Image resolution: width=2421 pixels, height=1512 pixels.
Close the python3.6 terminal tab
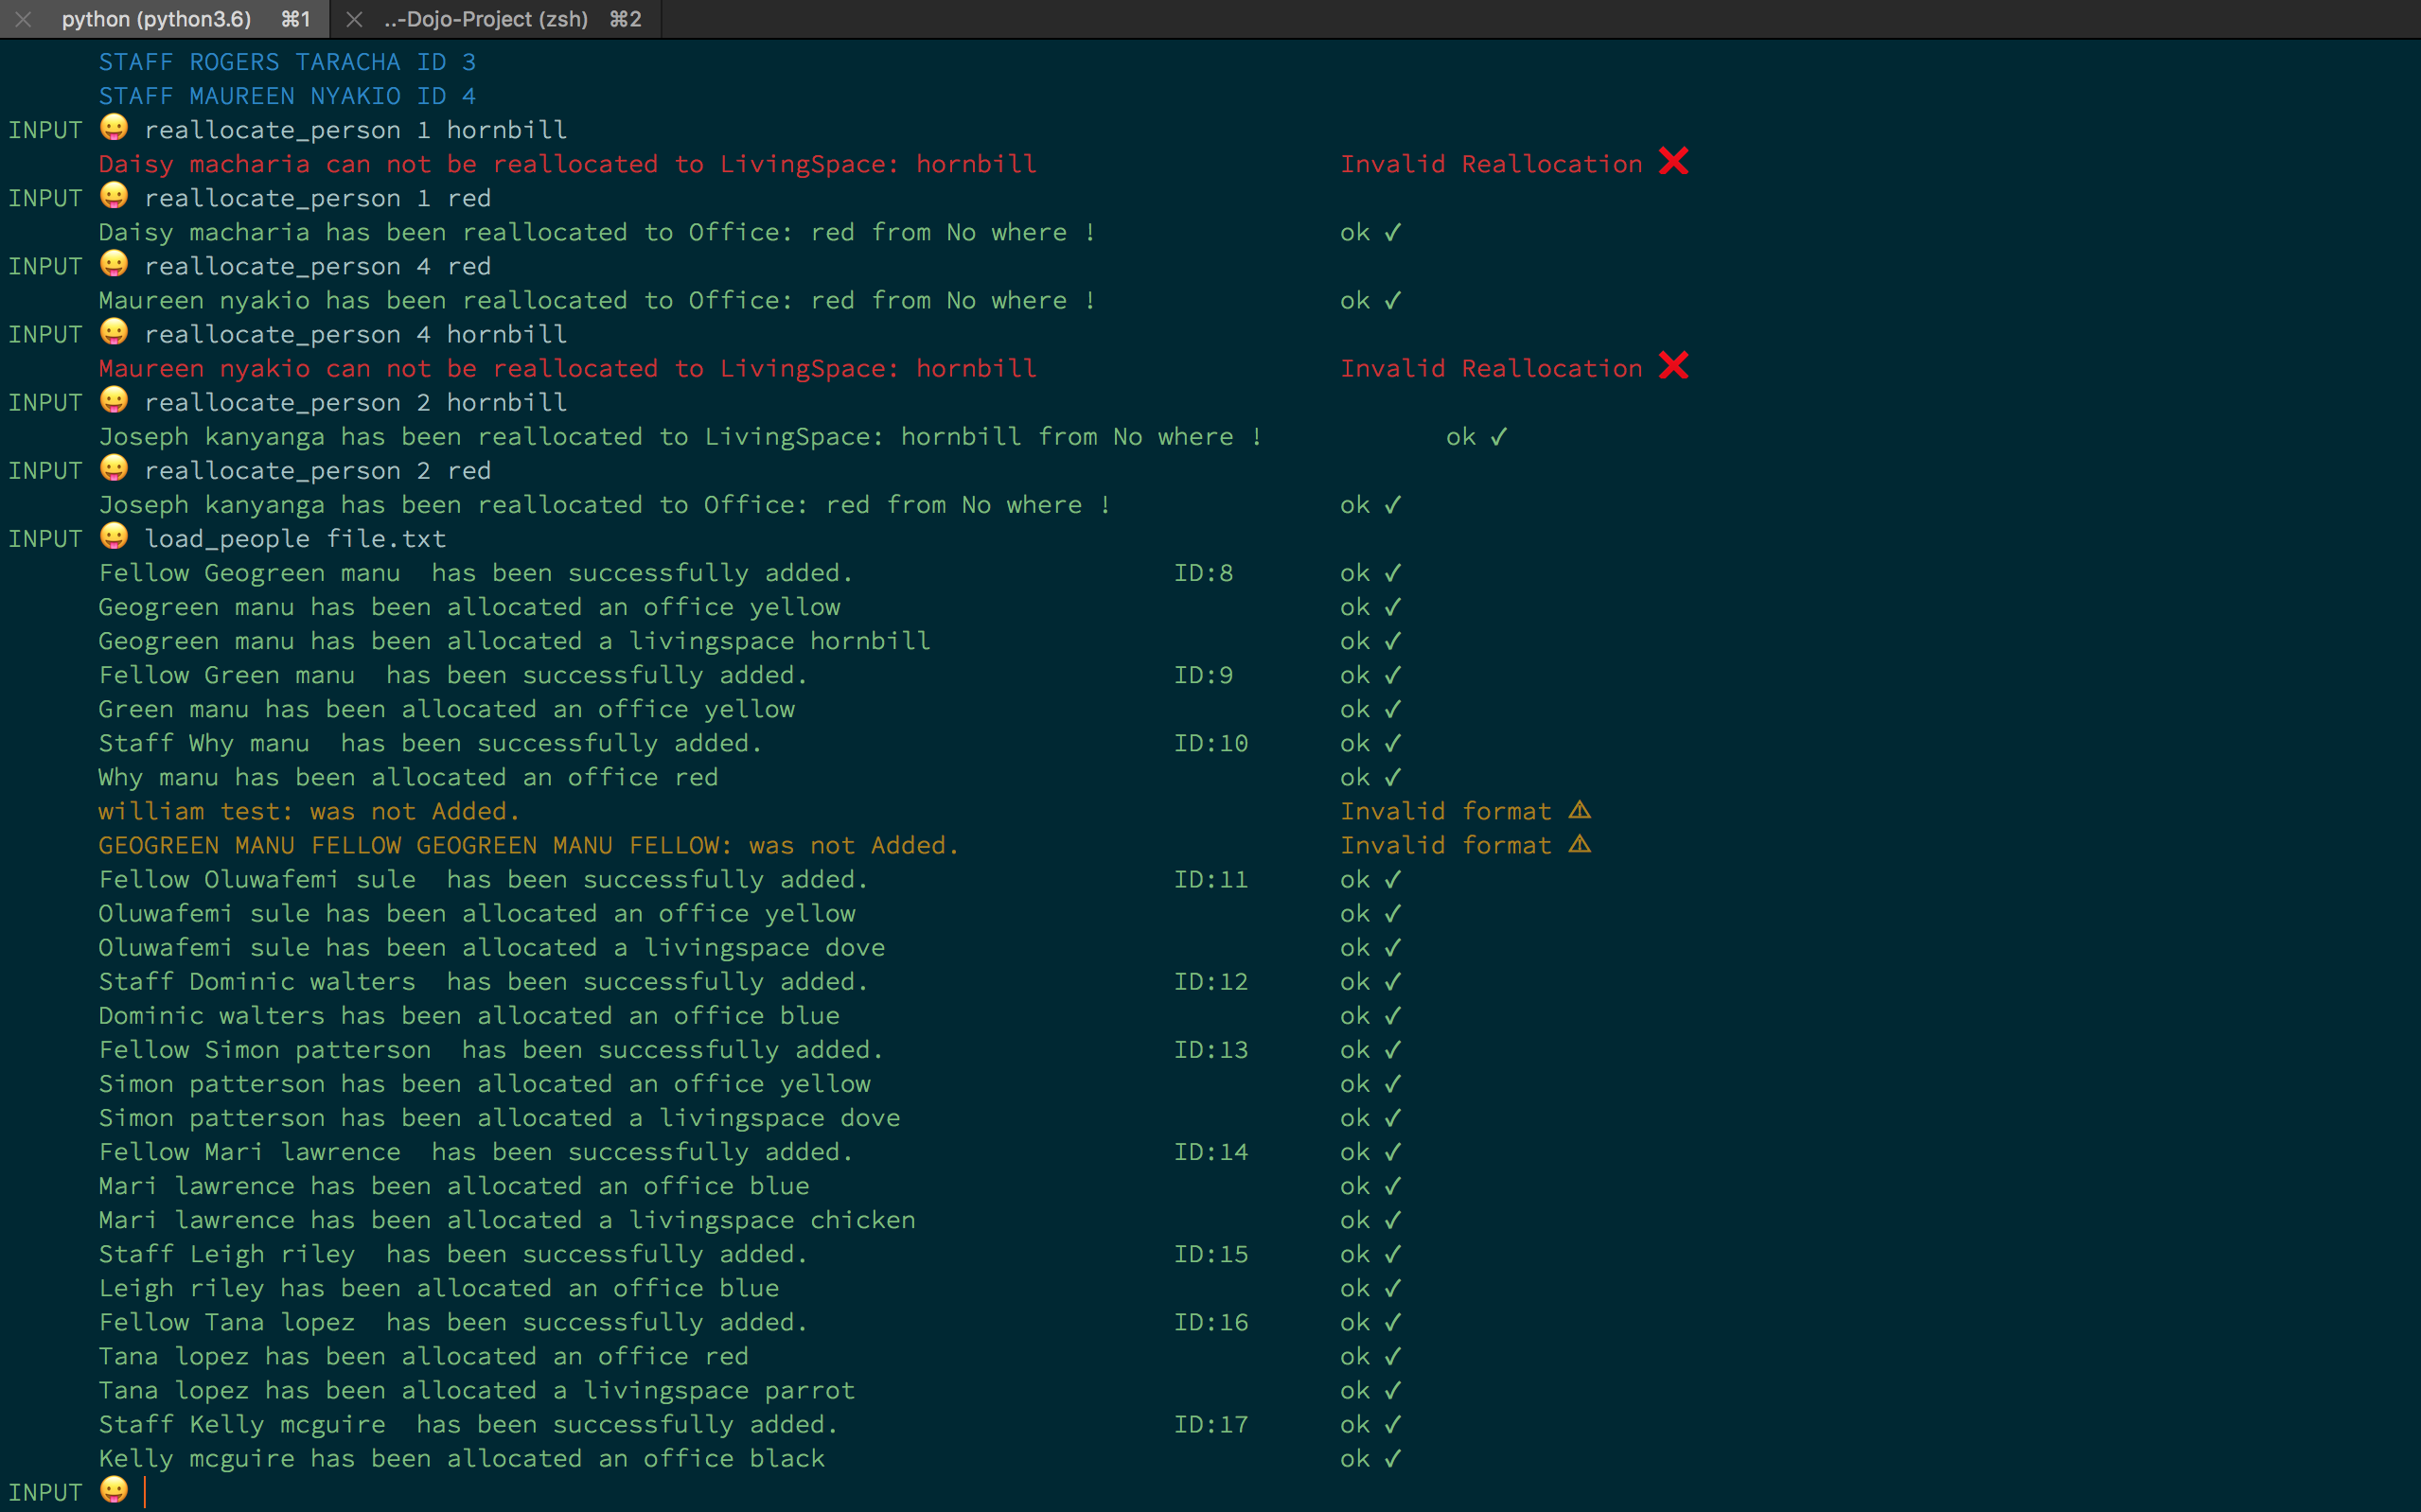coord(23,19)
